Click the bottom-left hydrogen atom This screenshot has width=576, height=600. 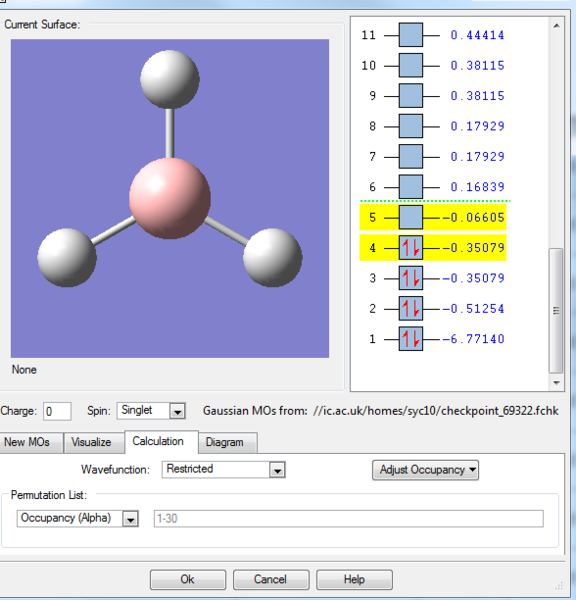pos(67,258)
